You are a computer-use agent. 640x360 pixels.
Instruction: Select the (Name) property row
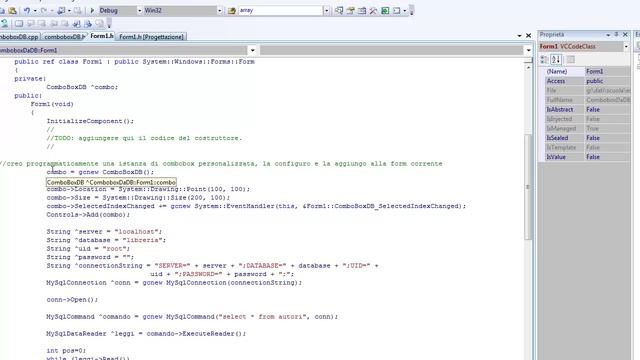coord(588,71)
